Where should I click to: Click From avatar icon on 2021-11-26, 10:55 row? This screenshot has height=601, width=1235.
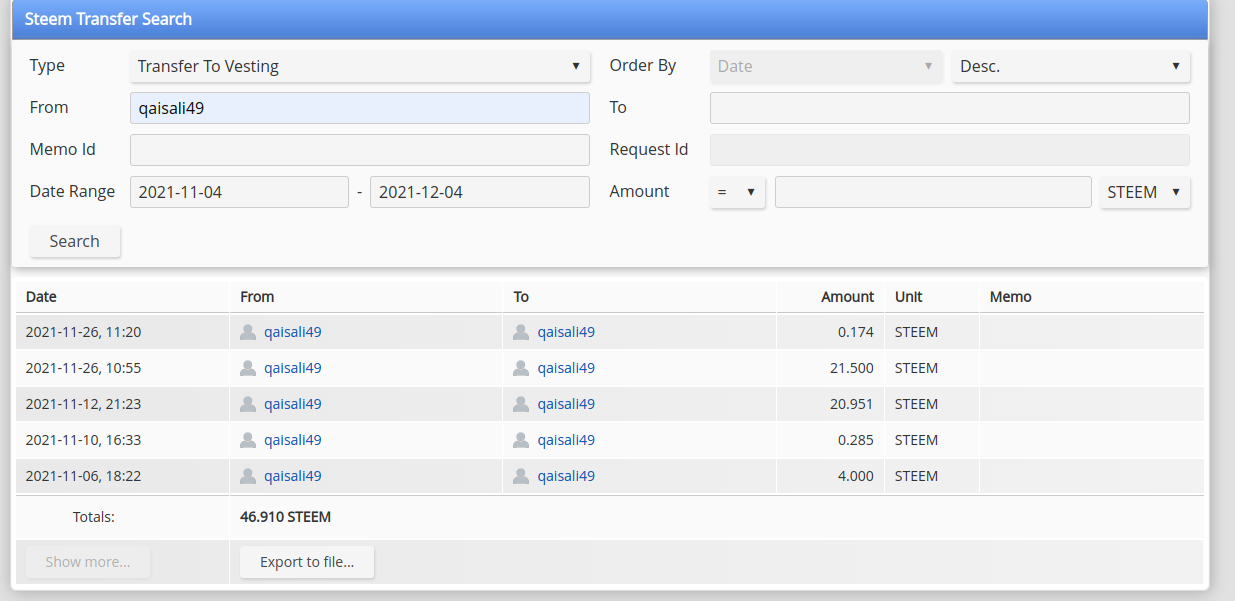tap(248, 368)
